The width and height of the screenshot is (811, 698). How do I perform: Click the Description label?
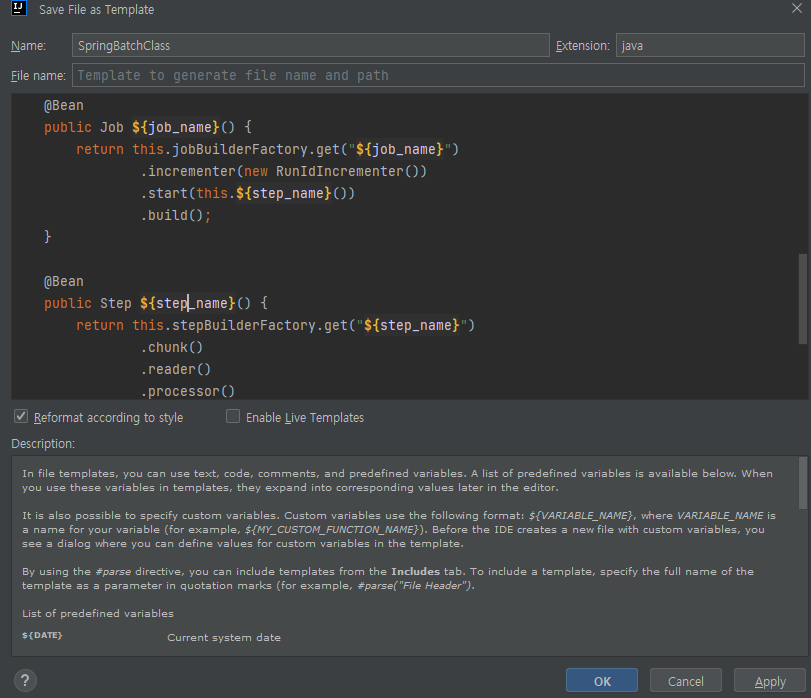(43, 444)
